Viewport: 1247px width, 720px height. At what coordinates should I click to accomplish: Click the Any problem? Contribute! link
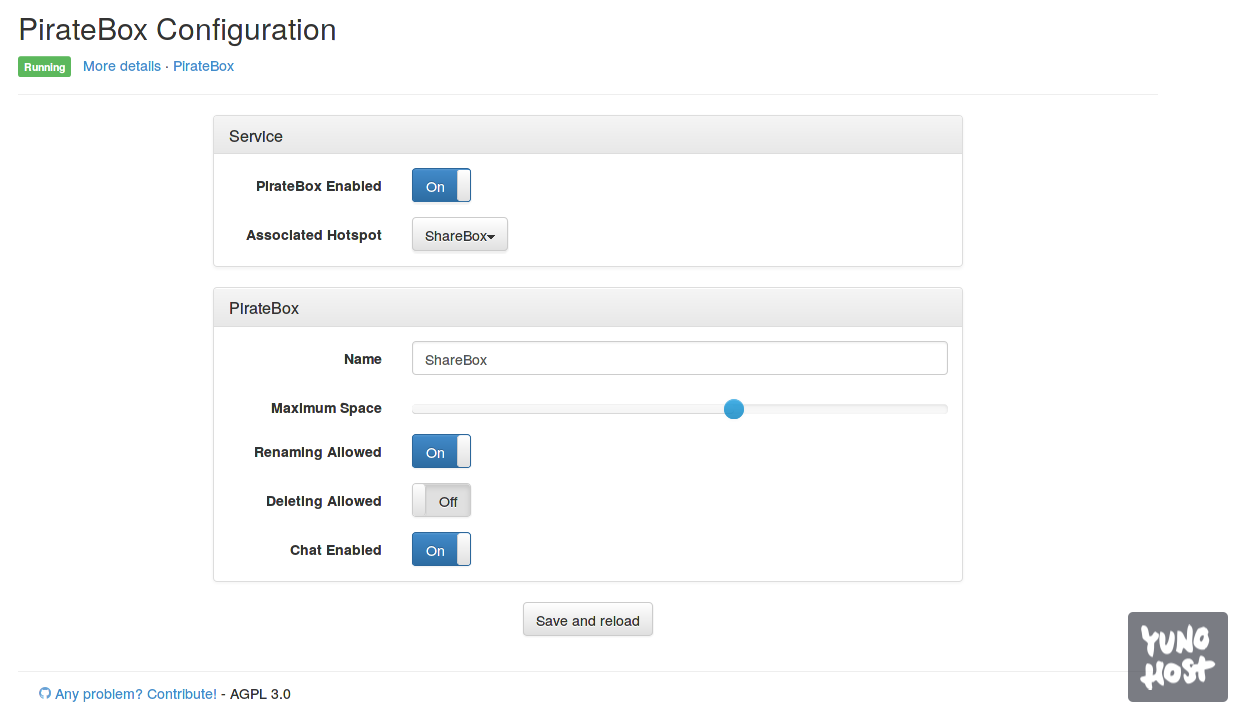(x=136, y=694)
